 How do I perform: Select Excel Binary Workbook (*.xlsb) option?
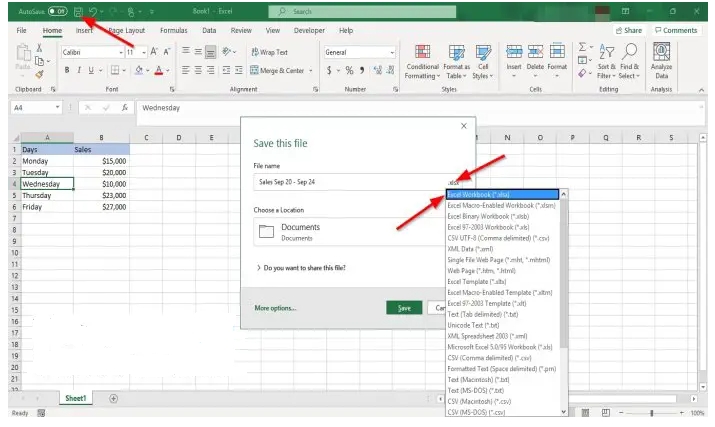point(502,216)
